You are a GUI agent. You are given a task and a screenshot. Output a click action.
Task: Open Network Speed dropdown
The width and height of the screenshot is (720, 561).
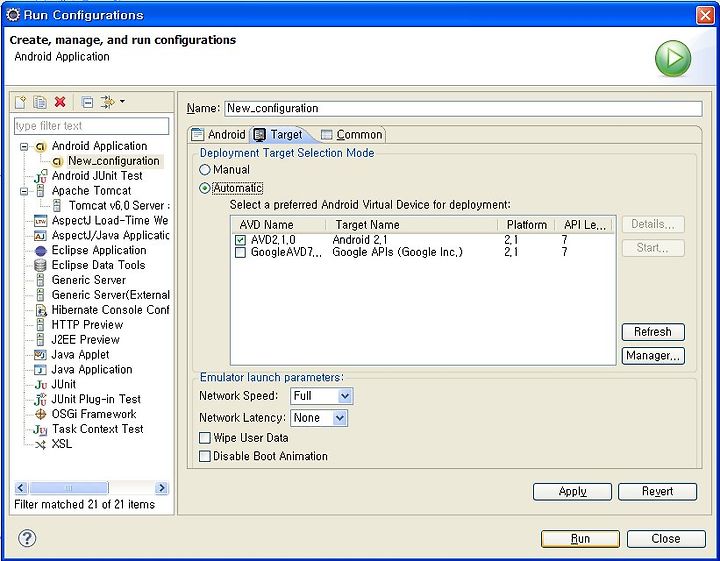click(x=321, y=396)
